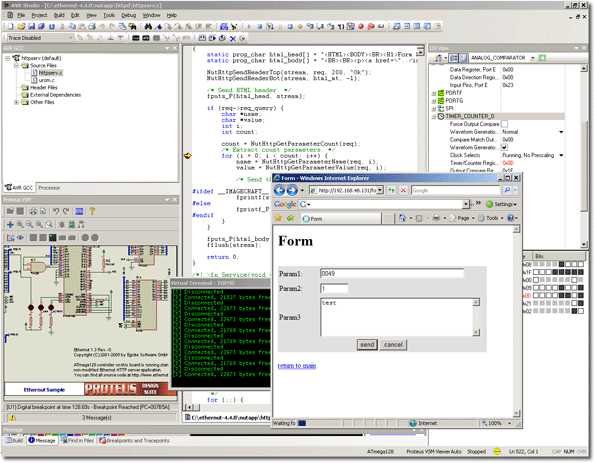The width and height of the screenshot is (595, 463).
Task: Click the red Stop X in Internet Explorer
Action: [x=403, y=190]
